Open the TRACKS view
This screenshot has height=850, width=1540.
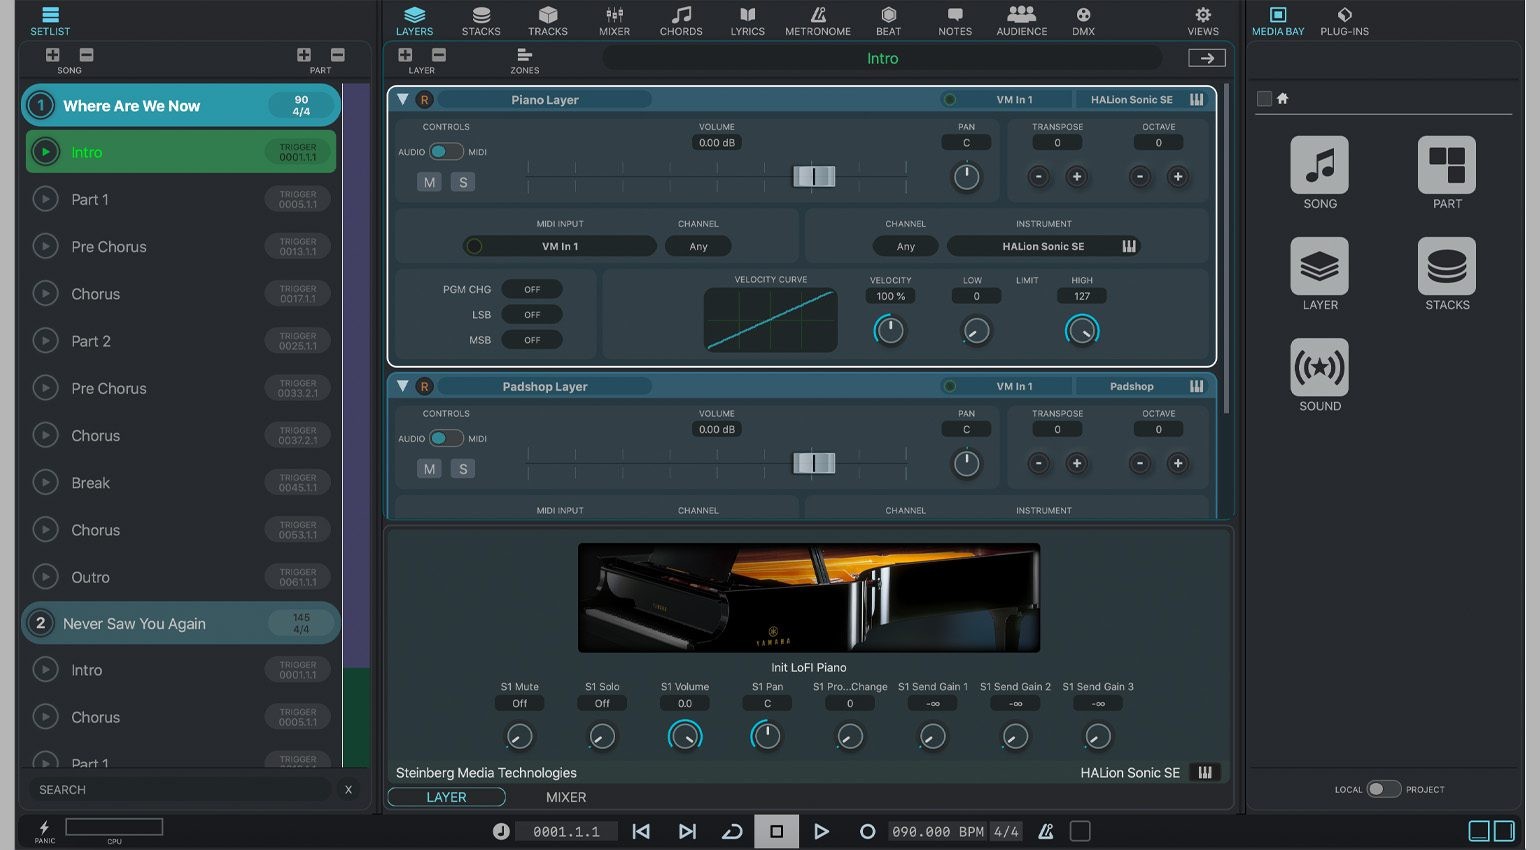click(548, 20)
